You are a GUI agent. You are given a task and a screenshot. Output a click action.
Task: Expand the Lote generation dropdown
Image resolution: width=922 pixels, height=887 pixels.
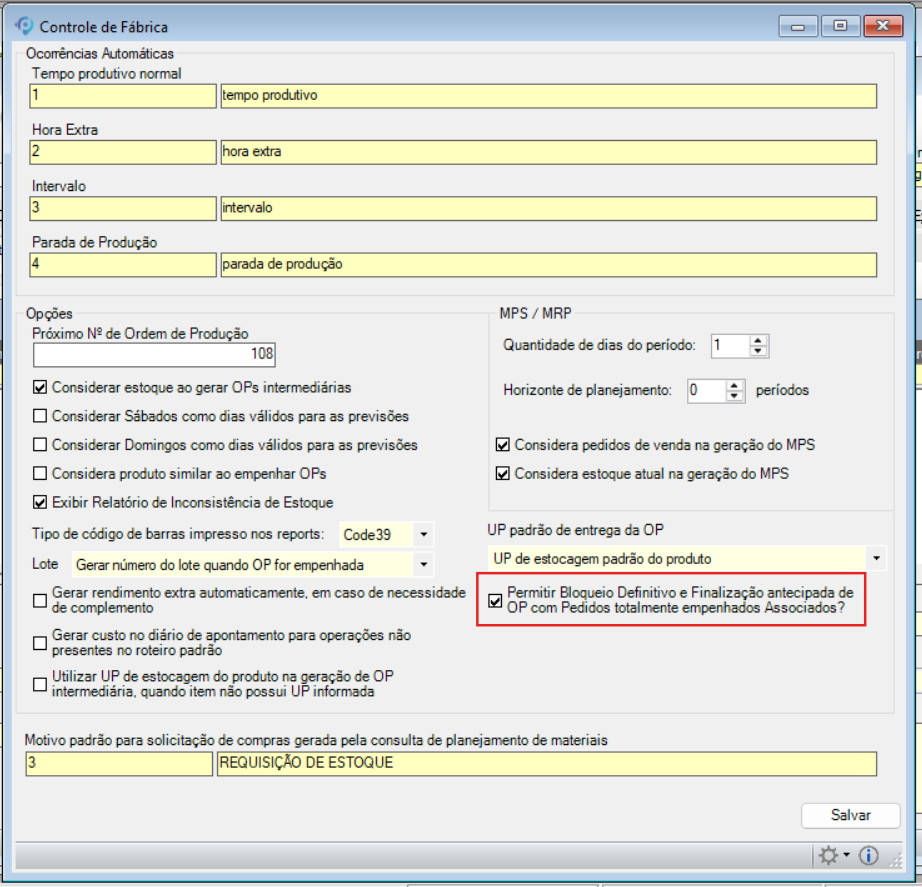coord(423,565)
